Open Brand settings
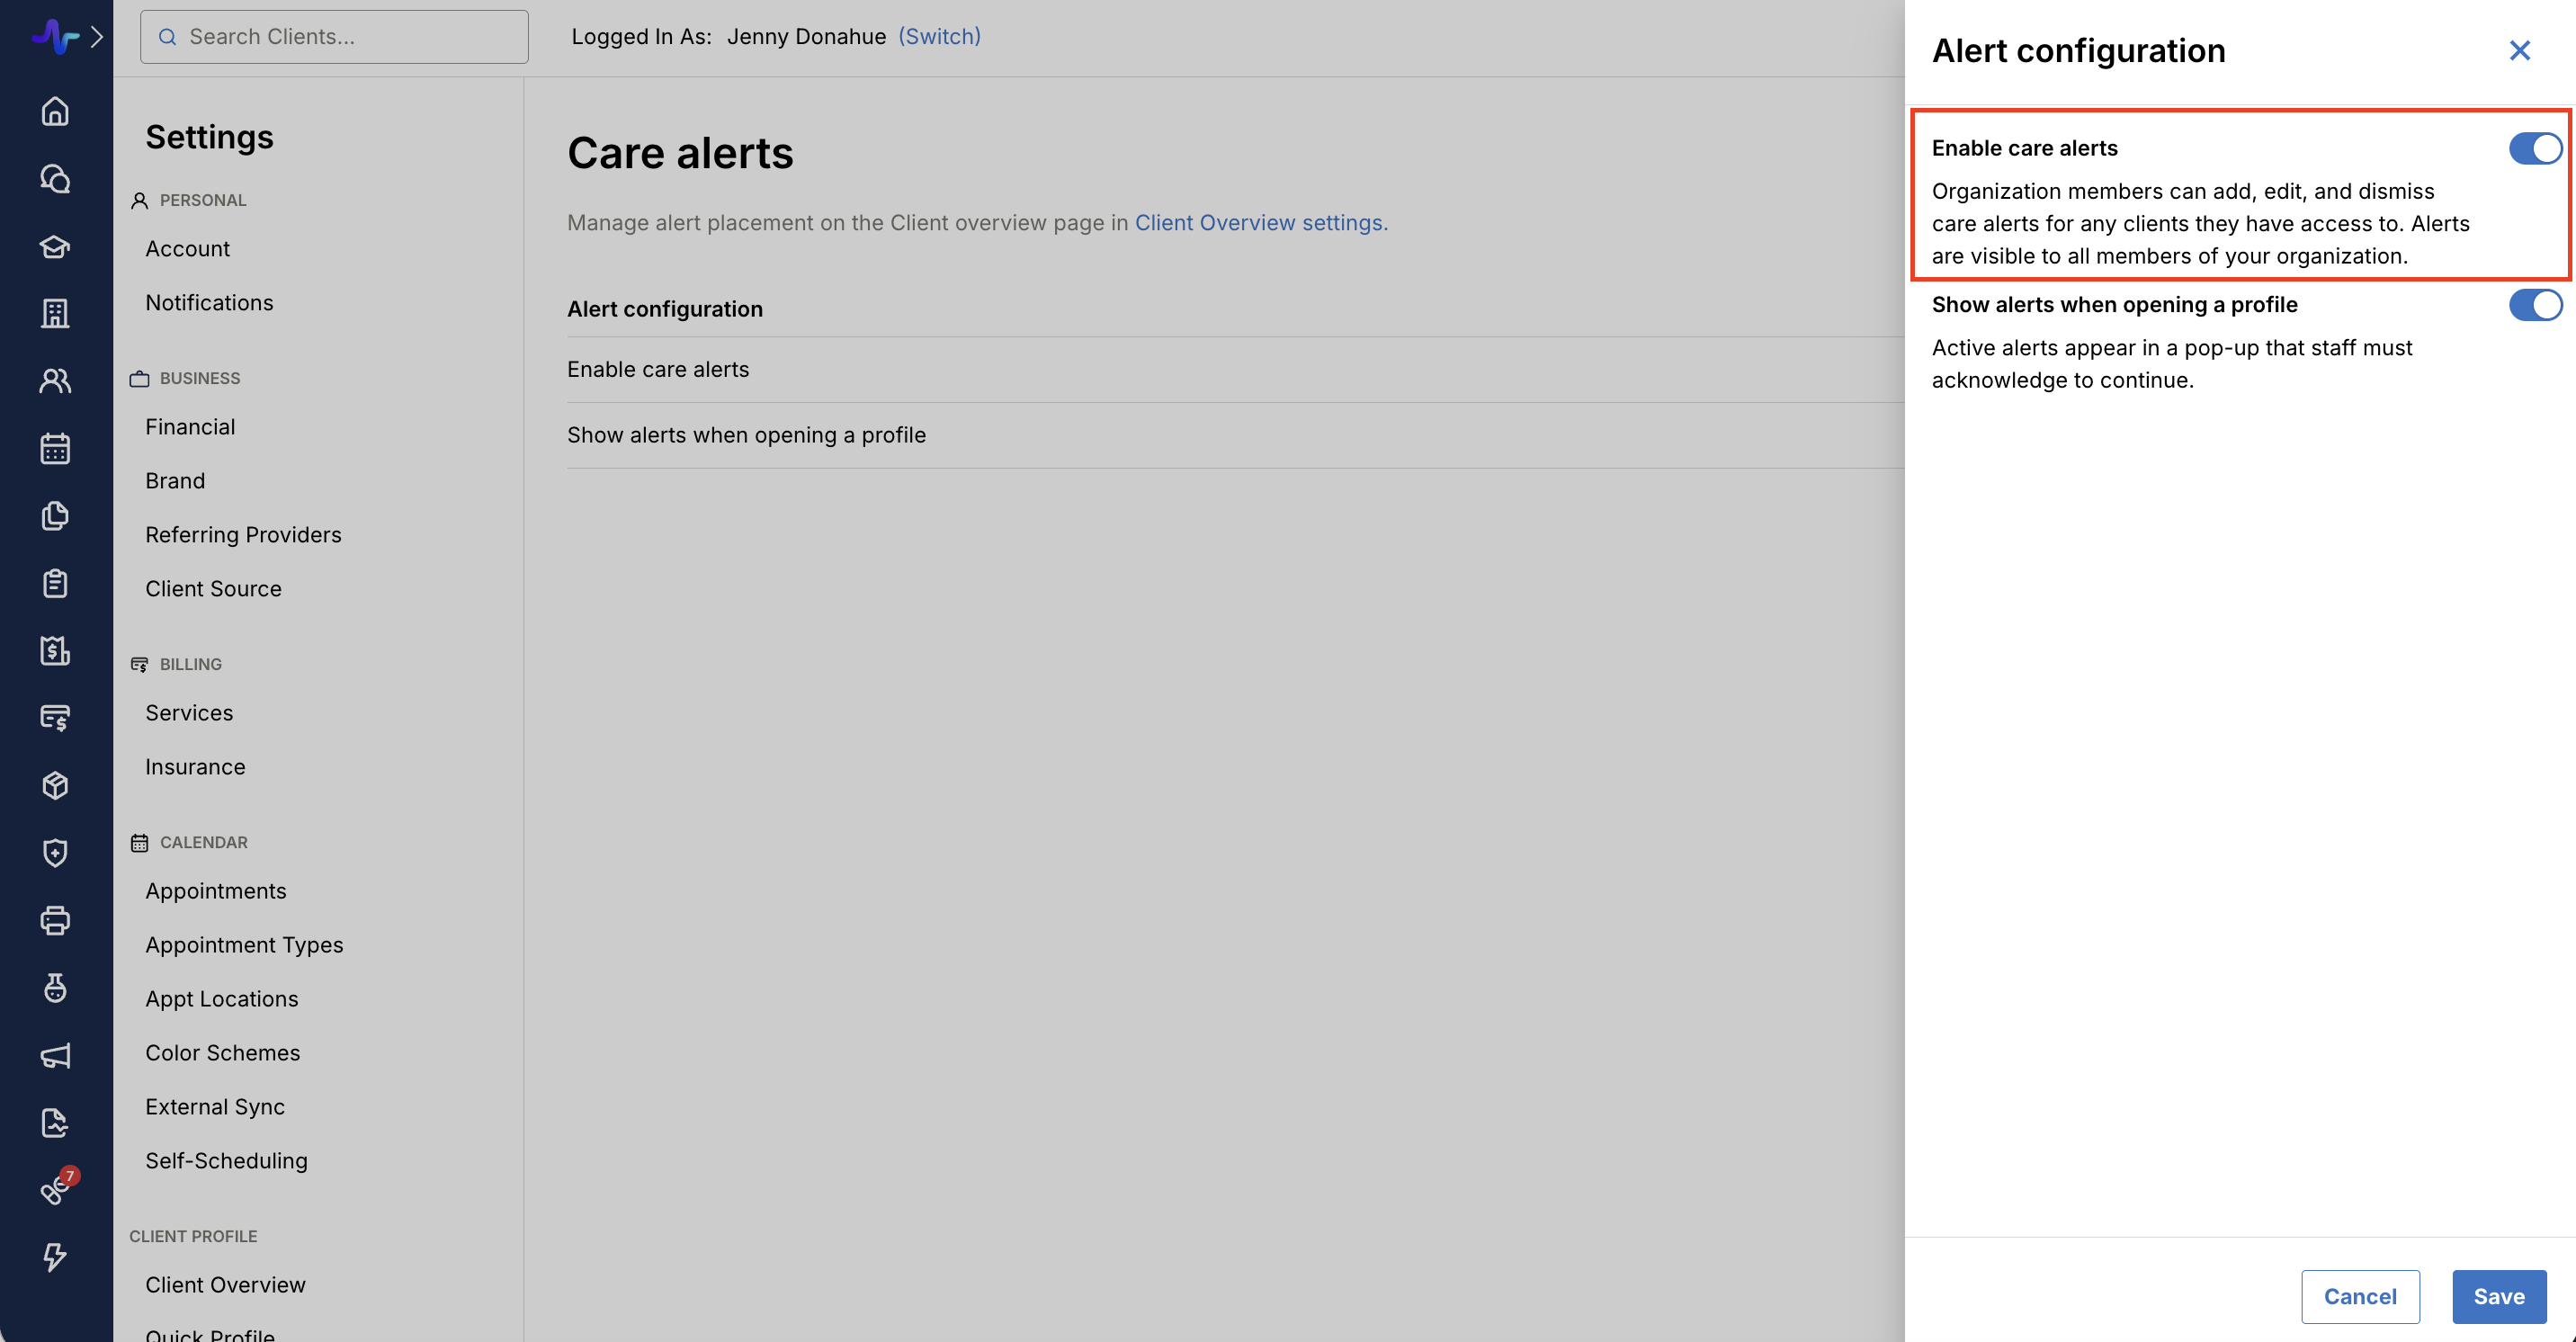 click(175, 481)
